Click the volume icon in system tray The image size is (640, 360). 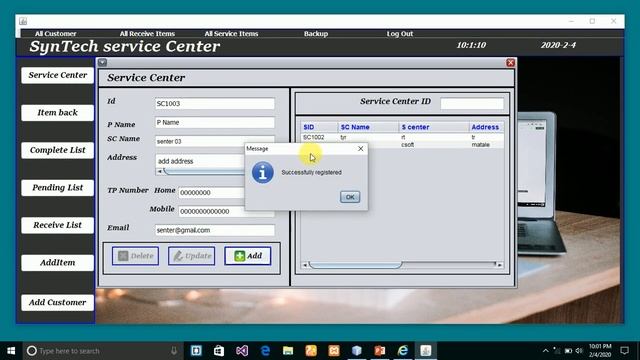(x=579, y=351)
